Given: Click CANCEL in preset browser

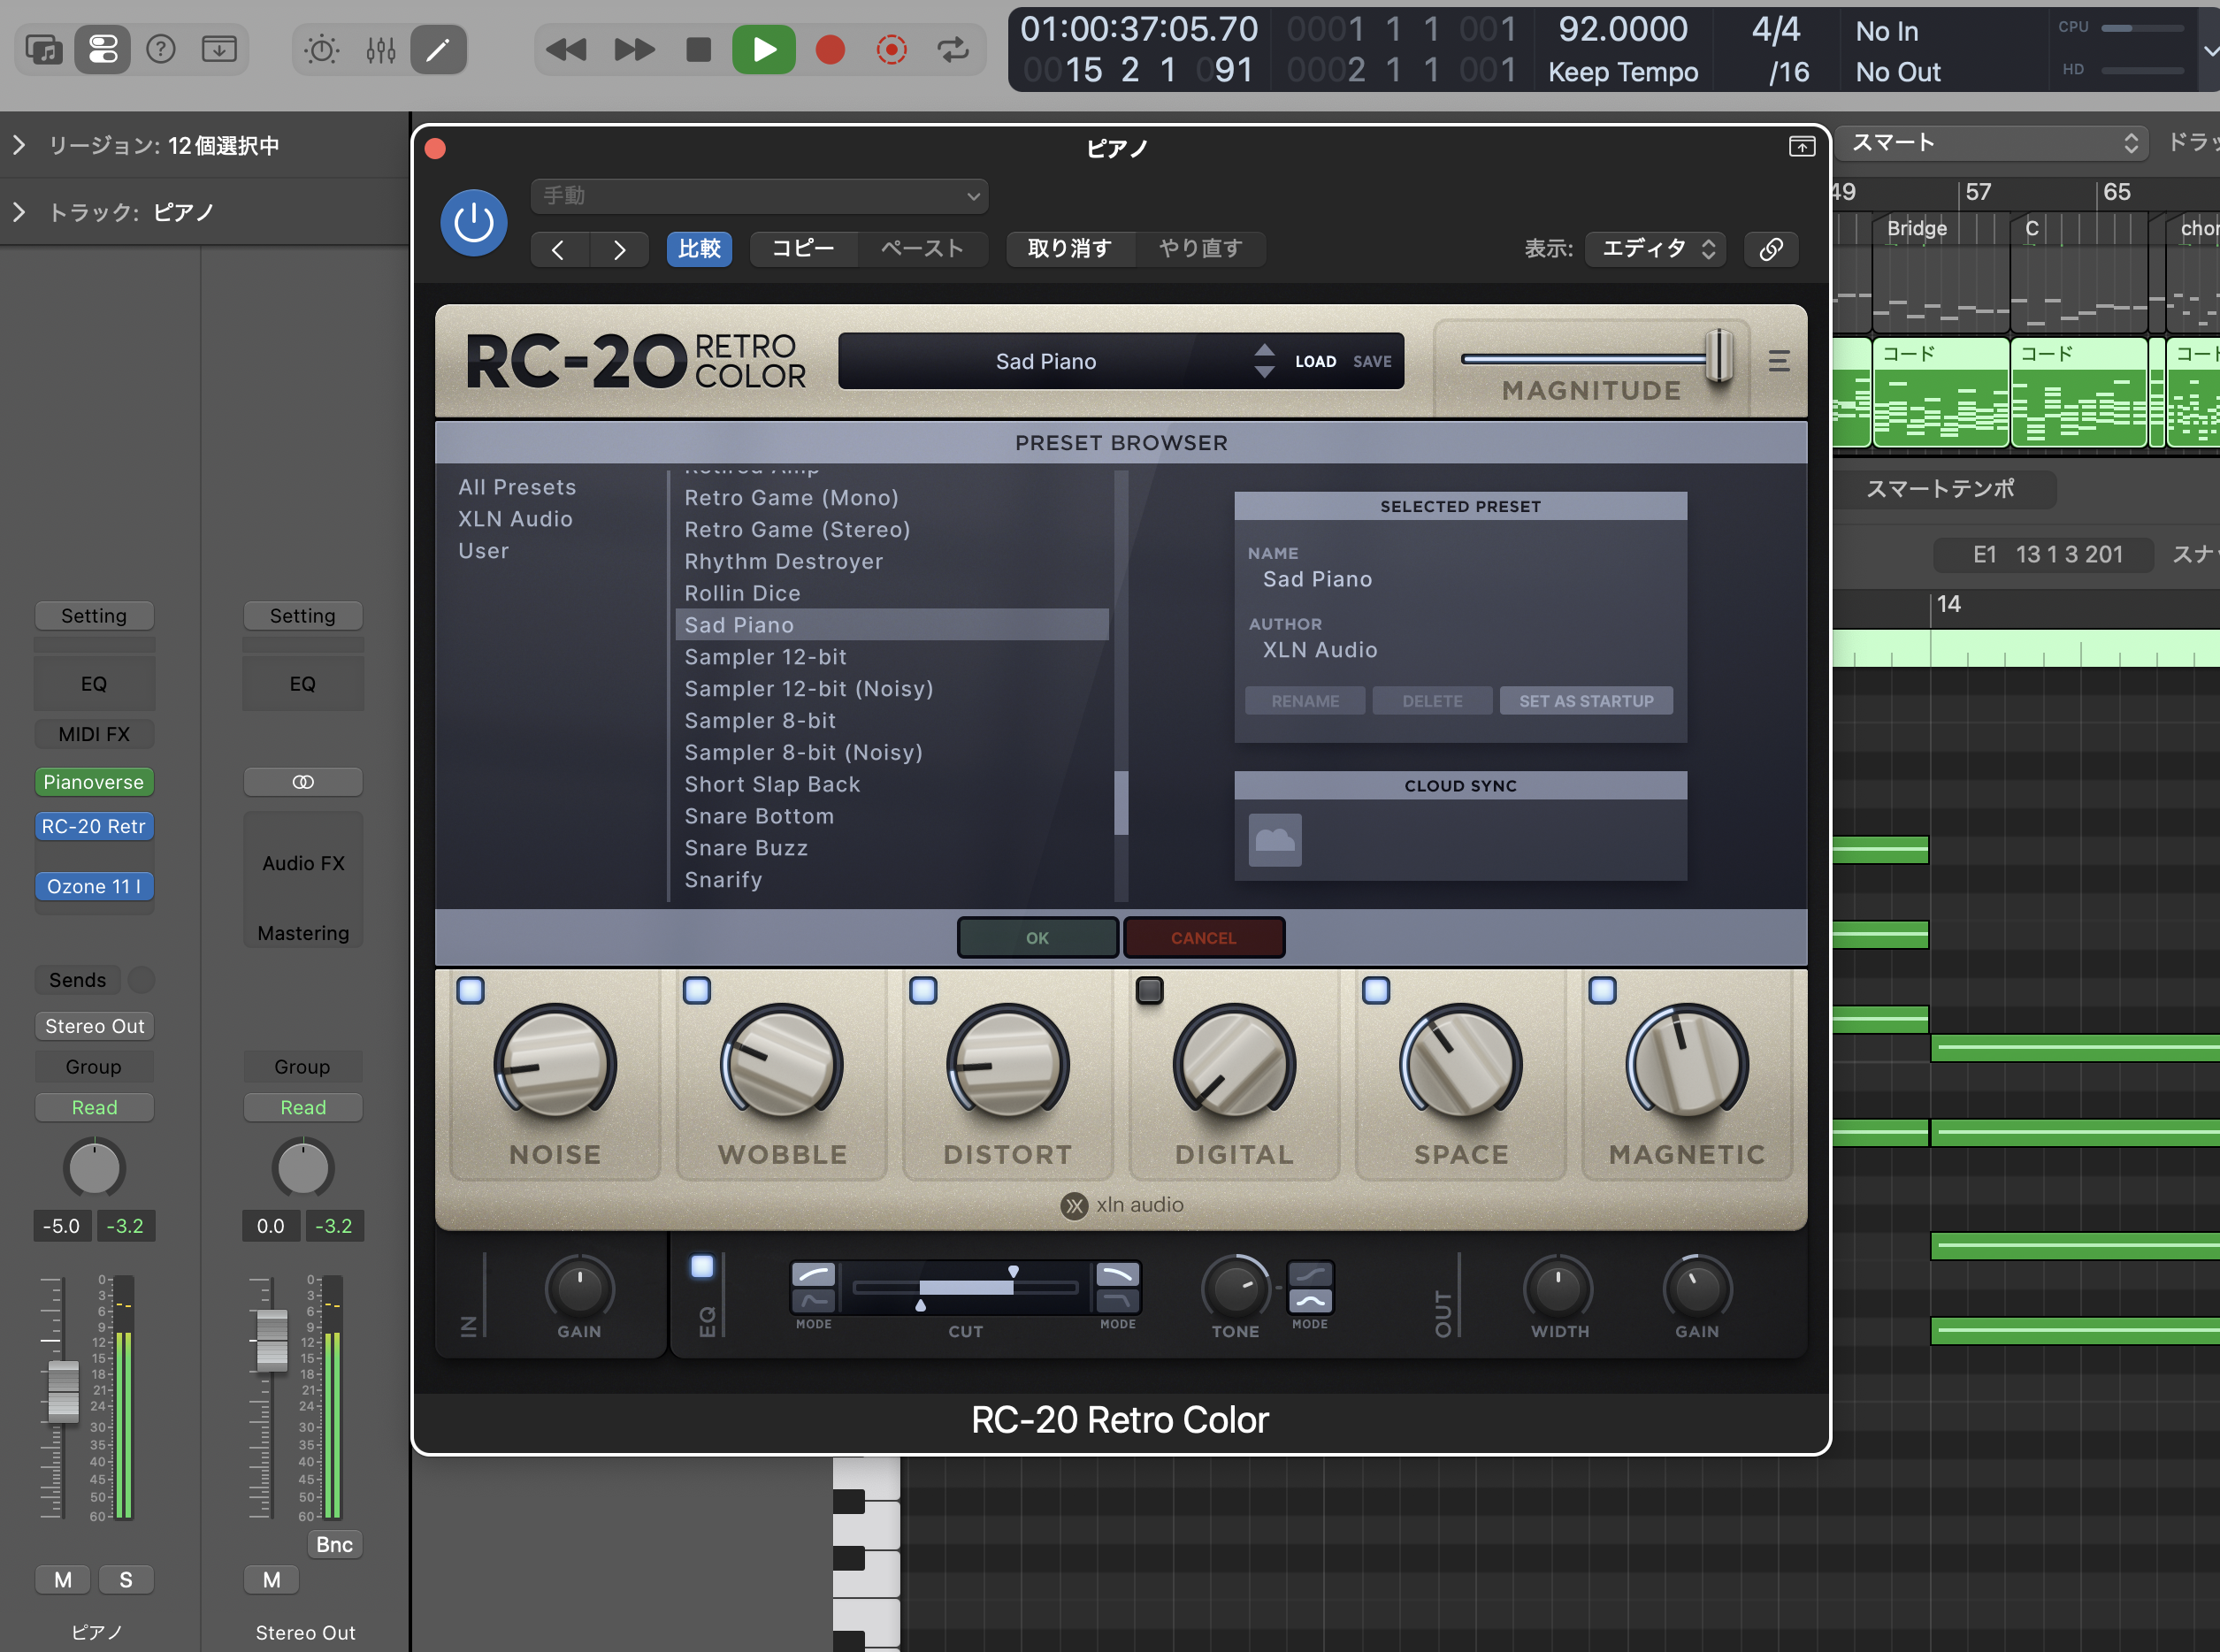Looking at the screenshot, I should (x=1204, y=938).
